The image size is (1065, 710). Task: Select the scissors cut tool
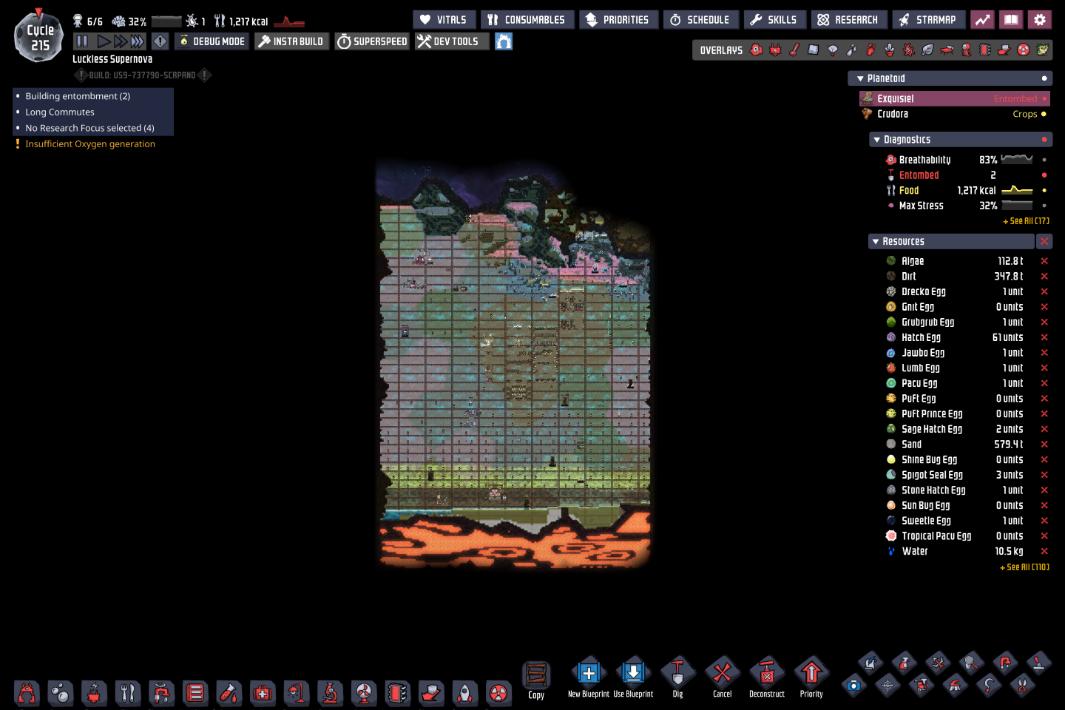(1022, 686)
